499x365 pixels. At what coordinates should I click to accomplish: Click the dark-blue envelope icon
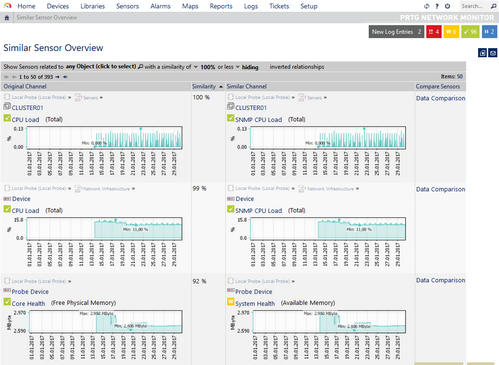[x=493, y=53]
